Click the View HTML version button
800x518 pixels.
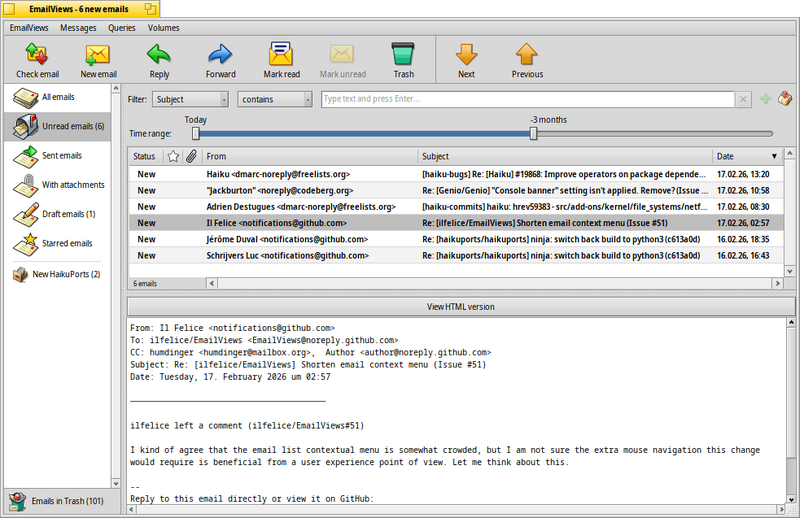(461, 307)
